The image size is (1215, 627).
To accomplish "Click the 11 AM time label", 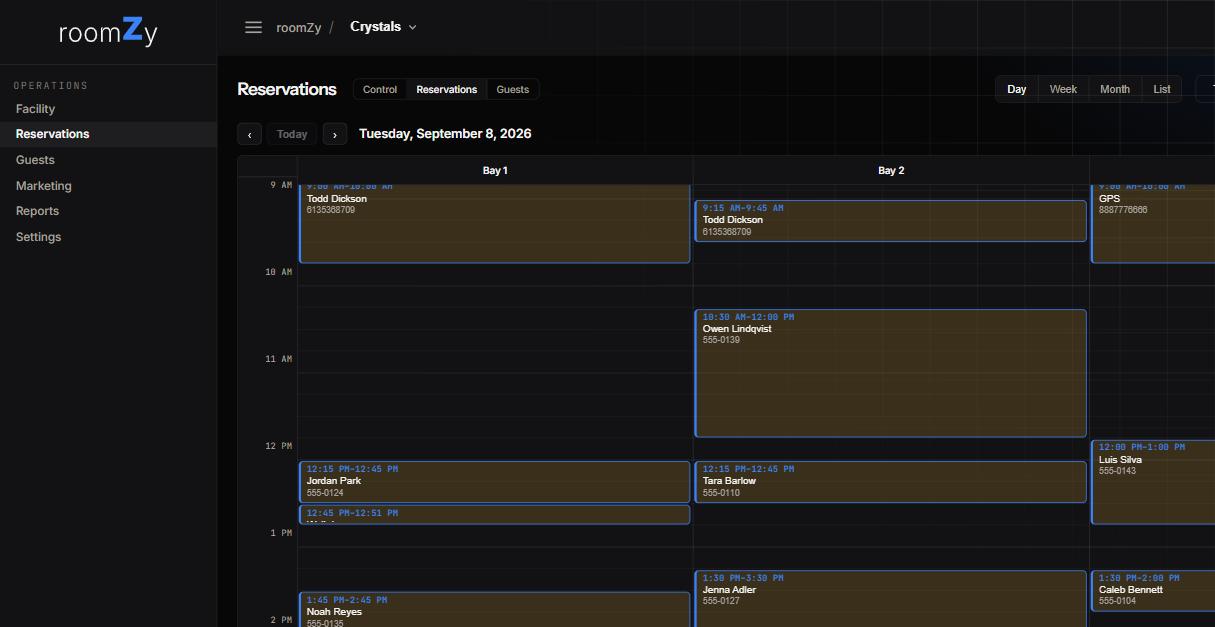I will [x=279, y=359].
